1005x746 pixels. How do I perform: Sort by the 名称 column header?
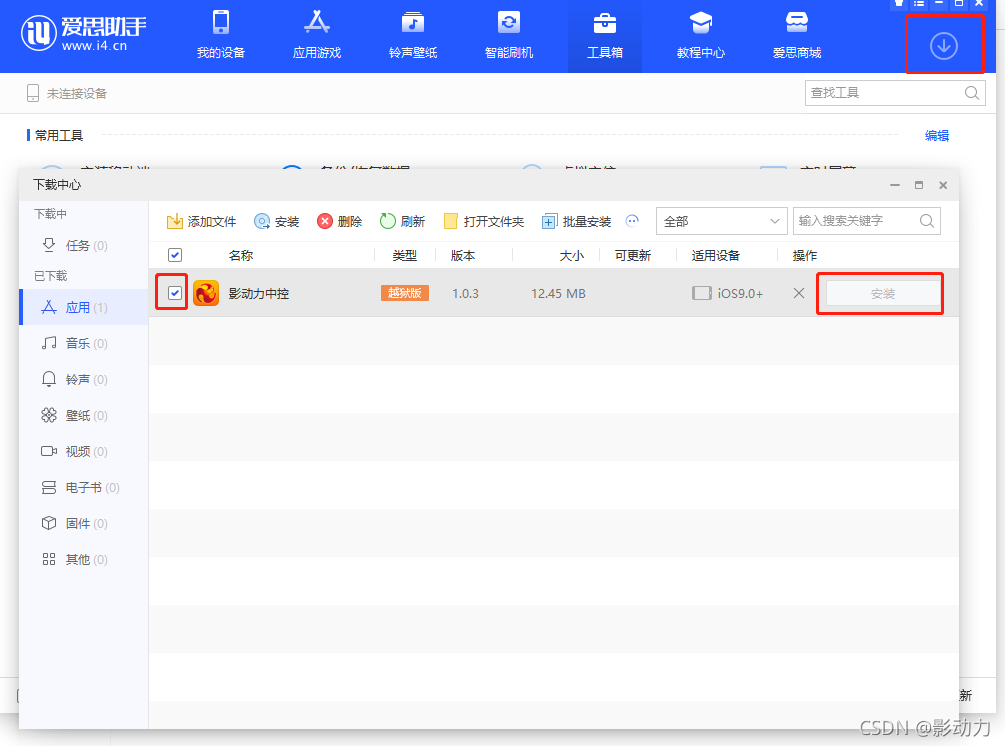241,256
